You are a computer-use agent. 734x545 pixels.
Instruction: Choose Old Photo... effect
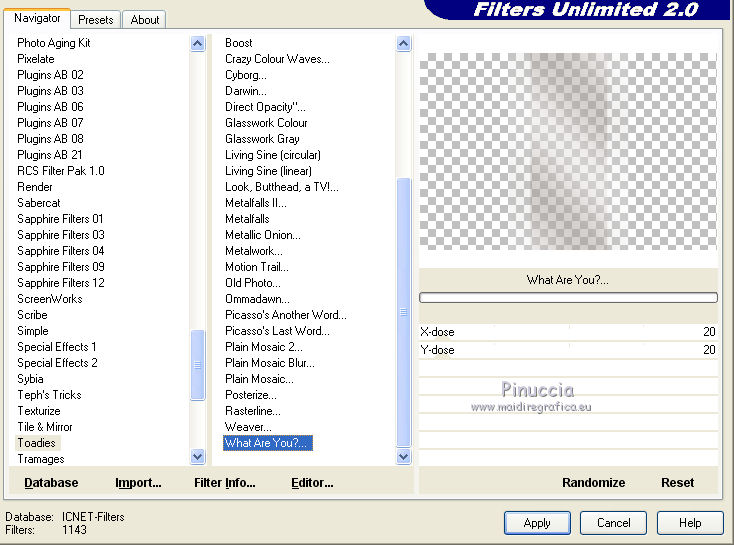click(x=253, y=283)
